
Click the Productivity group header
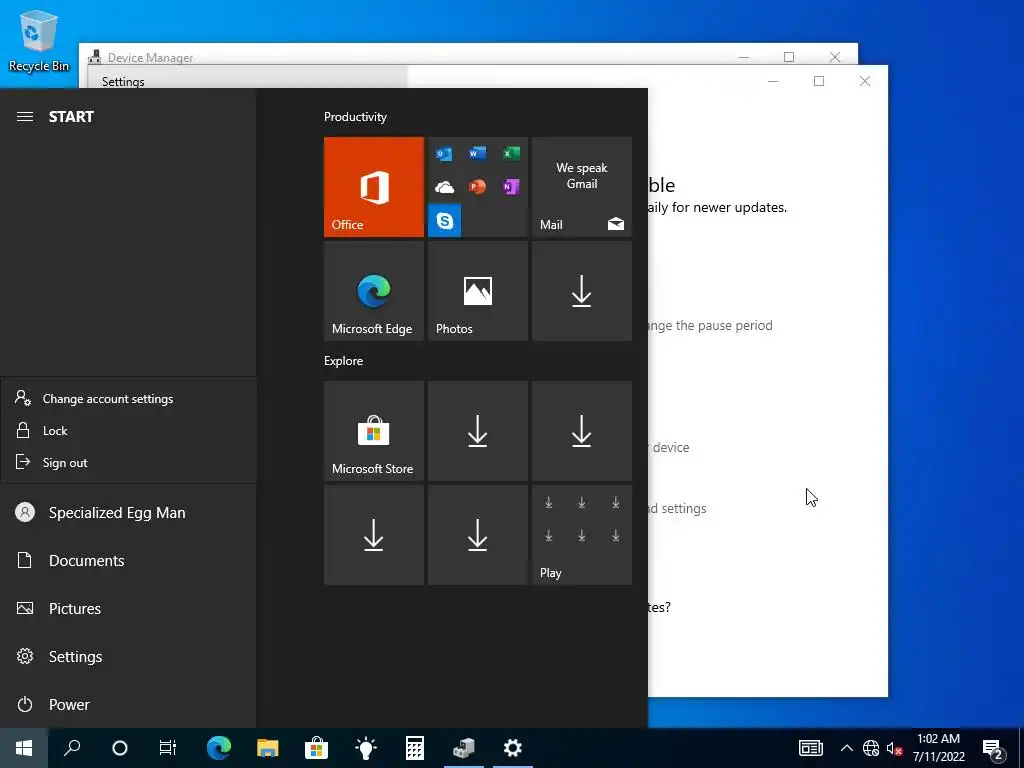point(355,117)
